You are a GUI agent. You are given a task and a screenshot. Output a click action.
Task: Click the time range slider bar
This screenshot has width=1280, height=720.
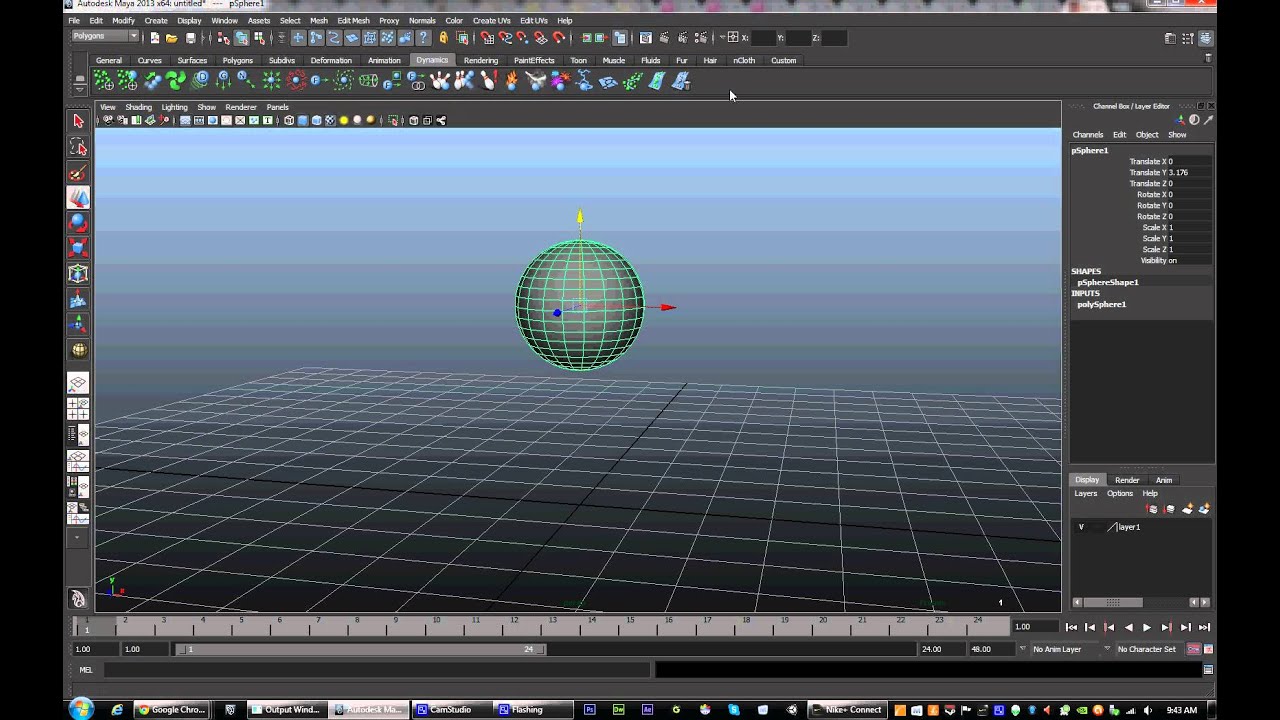click(x=361, y=650)
